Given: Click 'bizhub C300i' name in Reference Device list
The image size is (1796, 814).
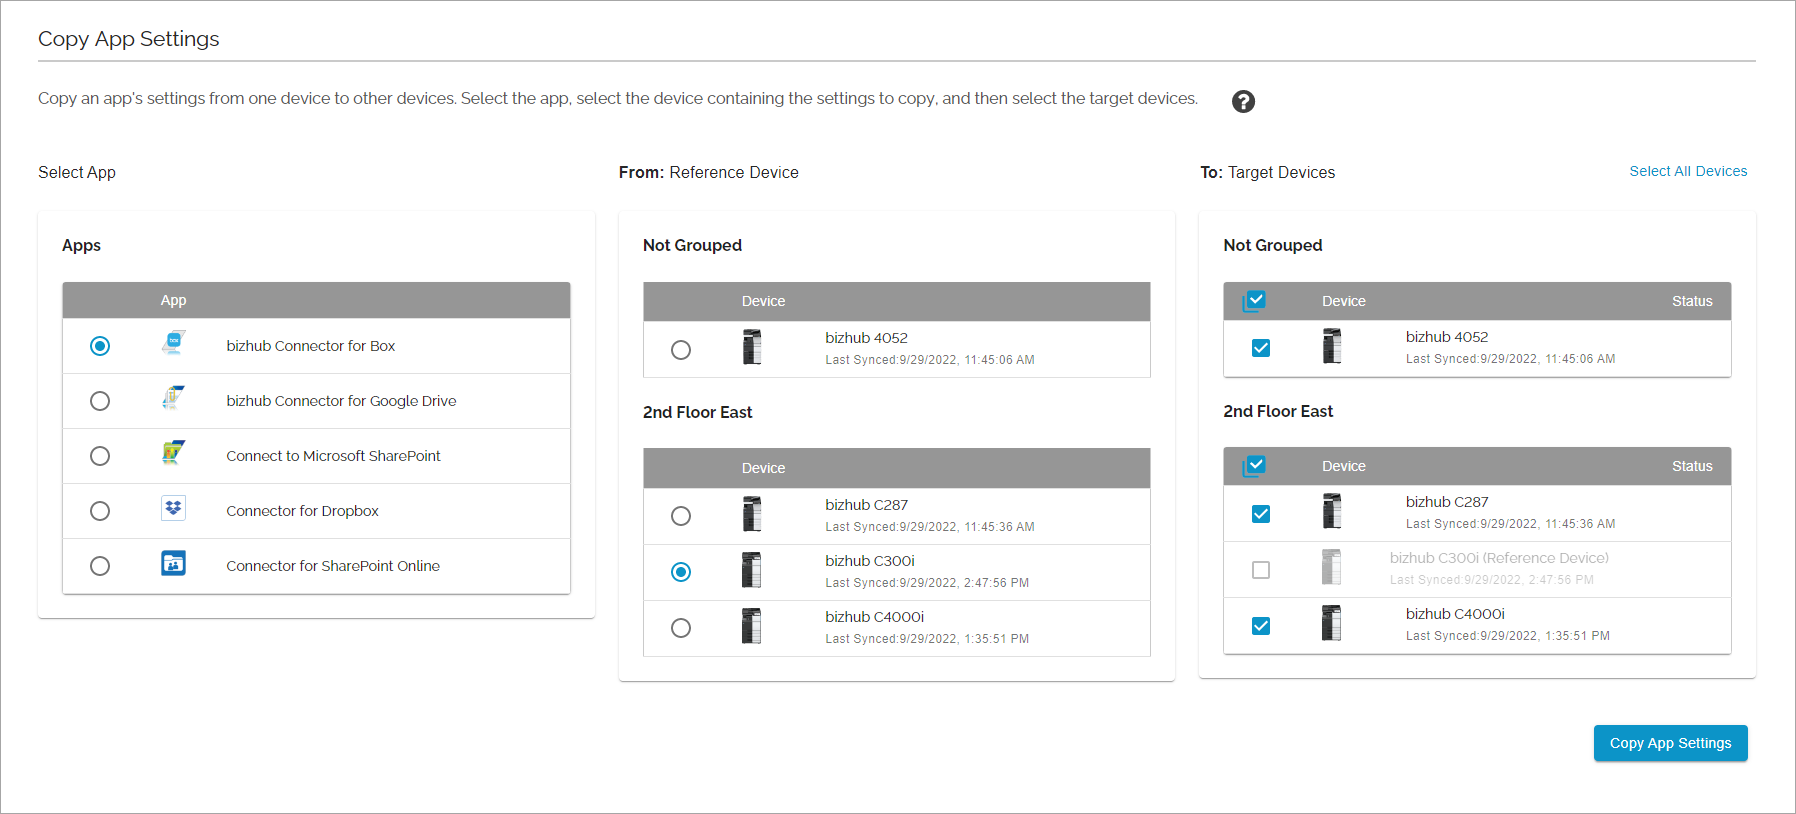Looking at the screenshot, I should (870, 561).
